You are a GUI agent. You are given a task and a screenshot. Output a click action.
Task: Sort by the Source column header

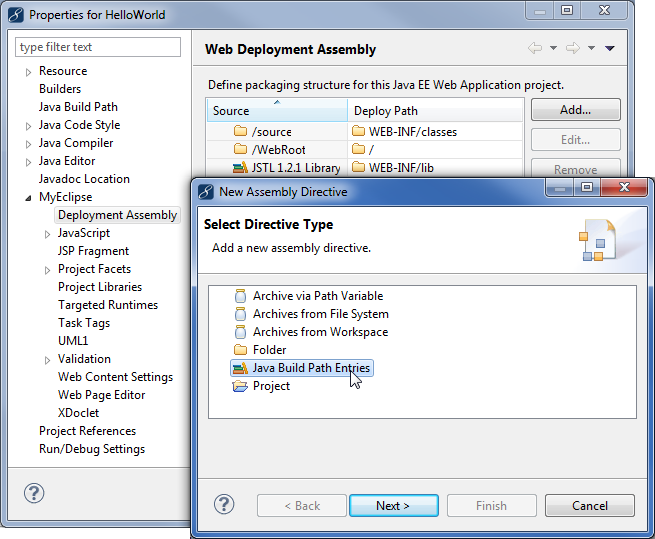277,111
